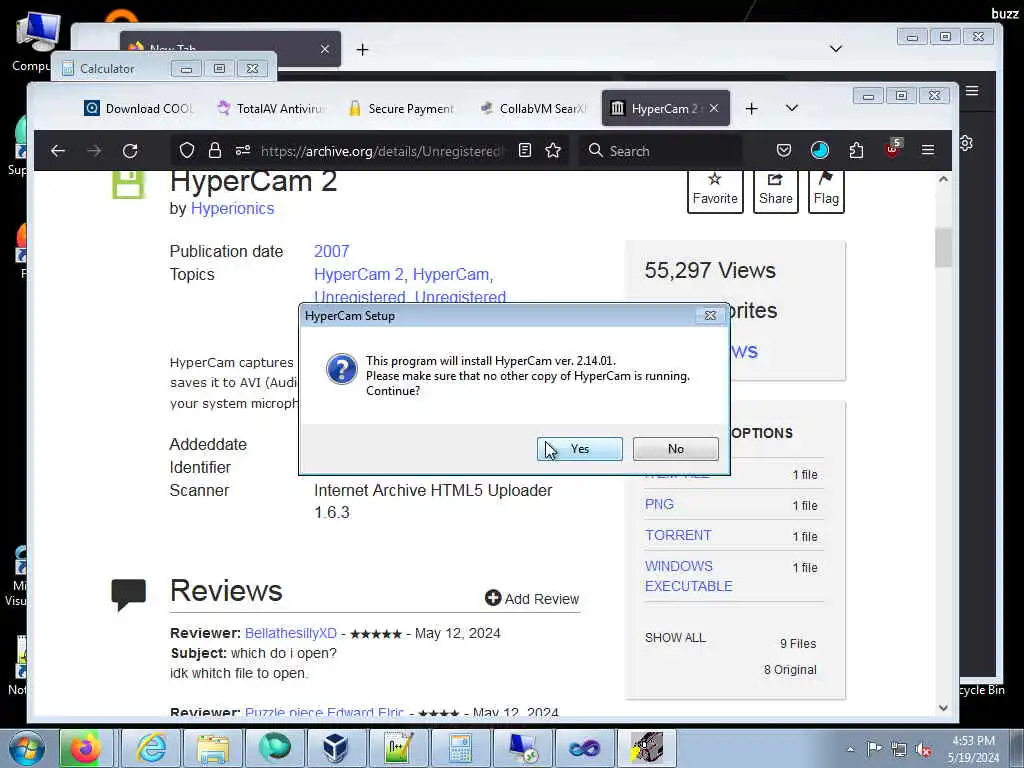The image size is (1024, 768).
Task: Open the Hyperionics author link
Action: point(232,208)
